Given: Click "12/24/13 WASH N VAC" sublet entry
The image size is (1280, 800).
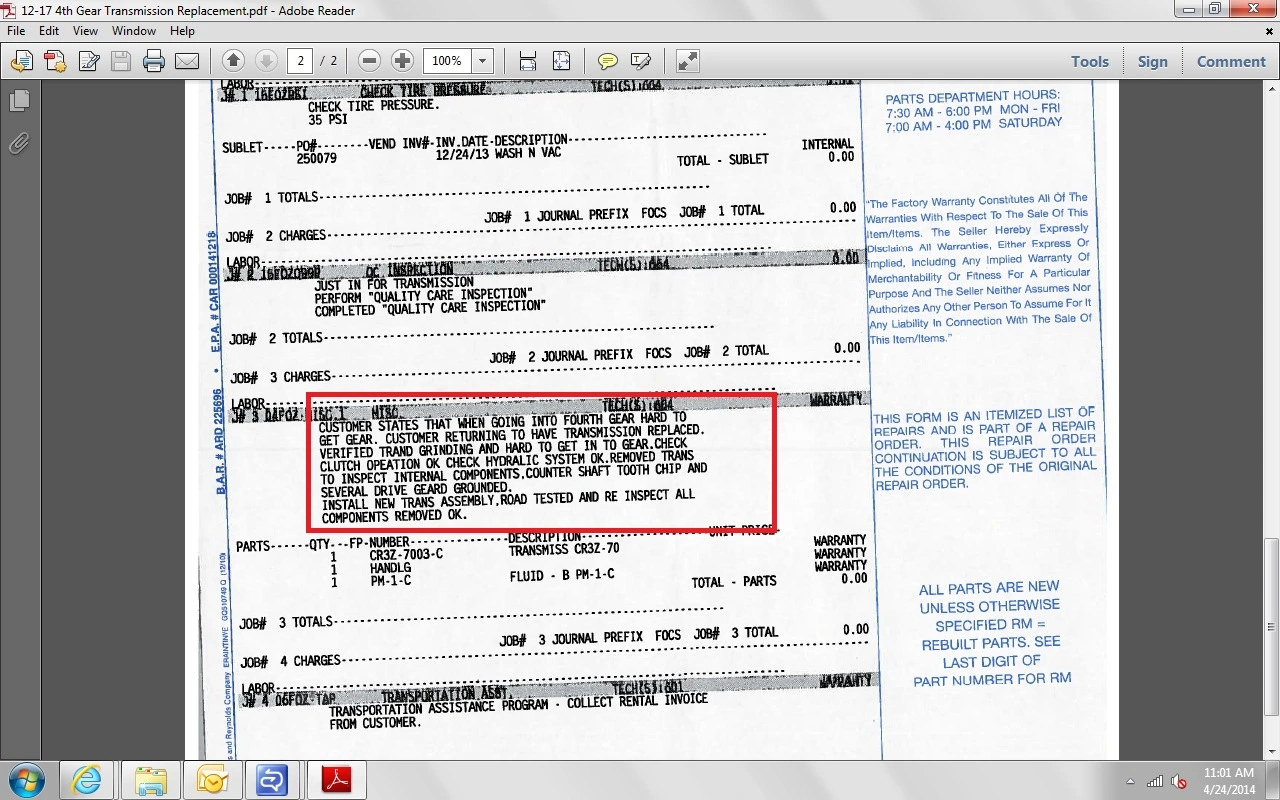Looking at the screenshot, I should [499, 155].
